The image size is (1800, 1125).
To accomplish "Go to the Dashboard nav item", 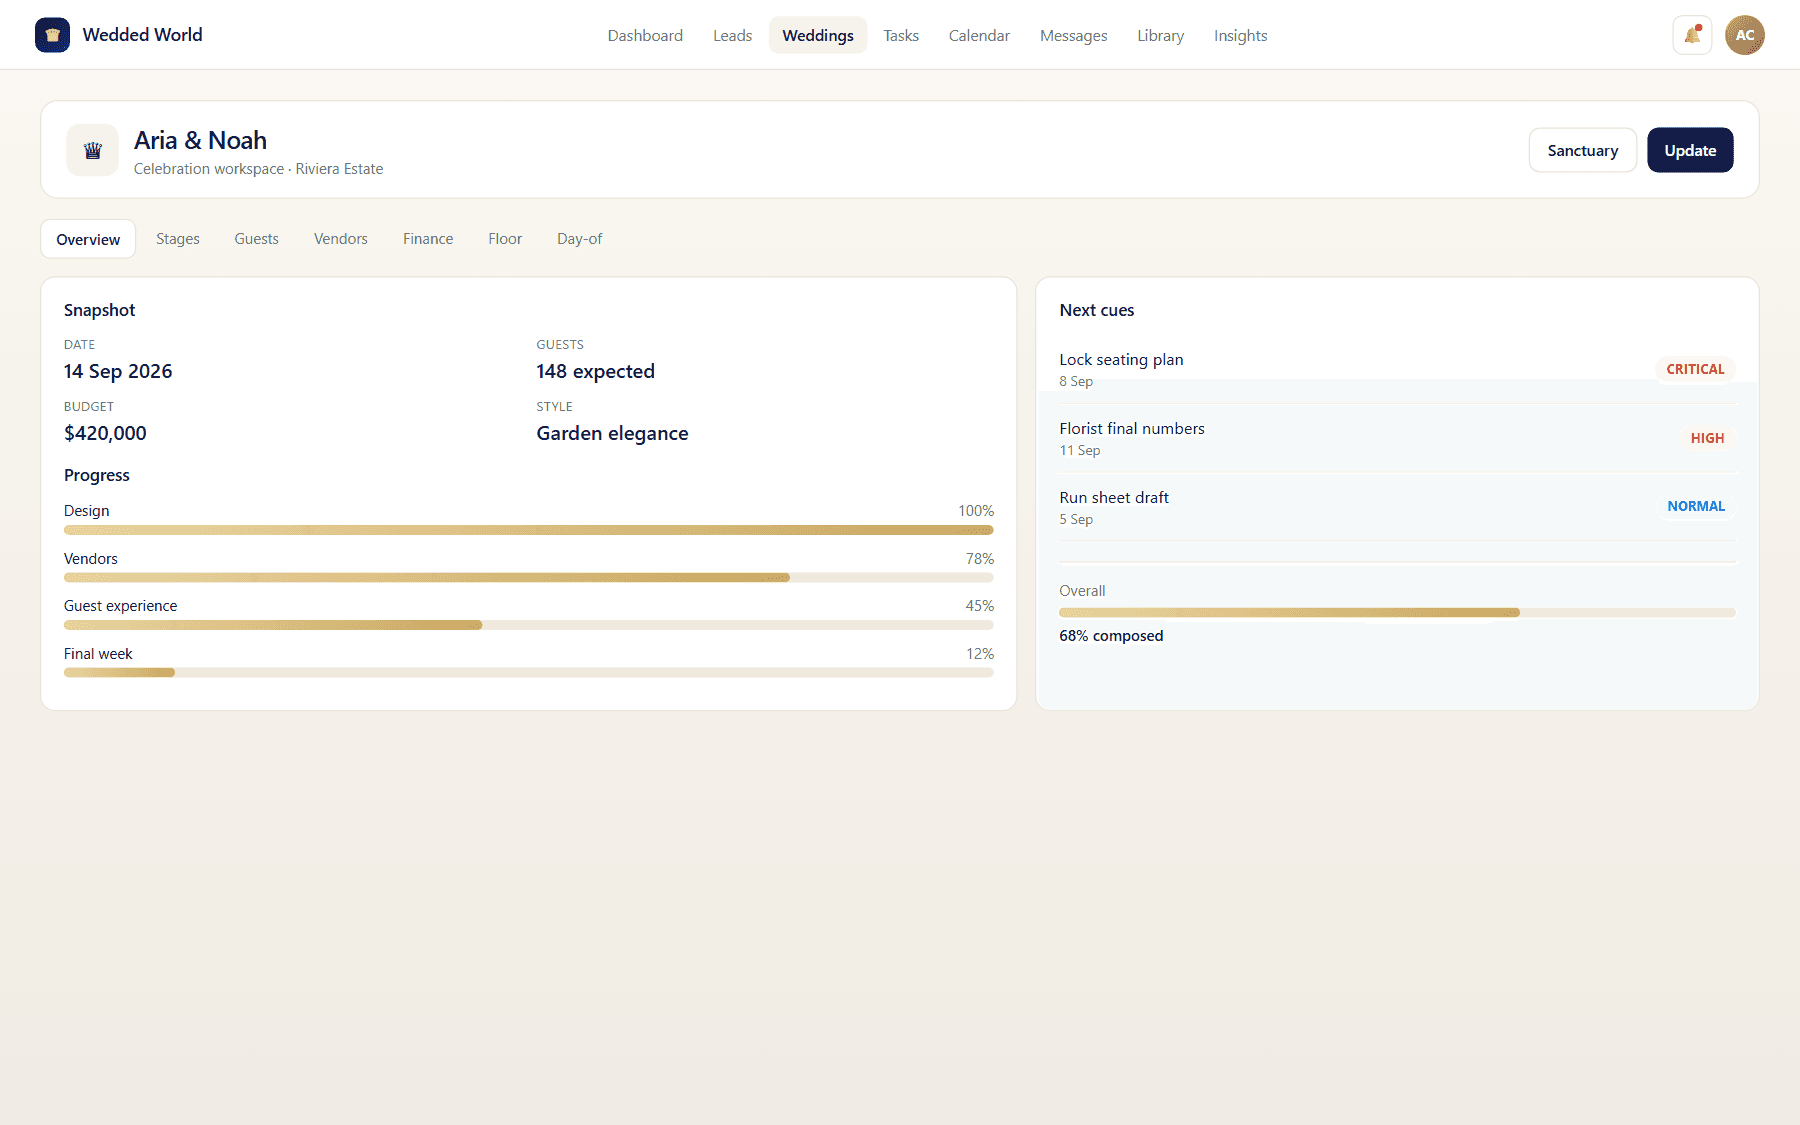I will coord(645,35).
